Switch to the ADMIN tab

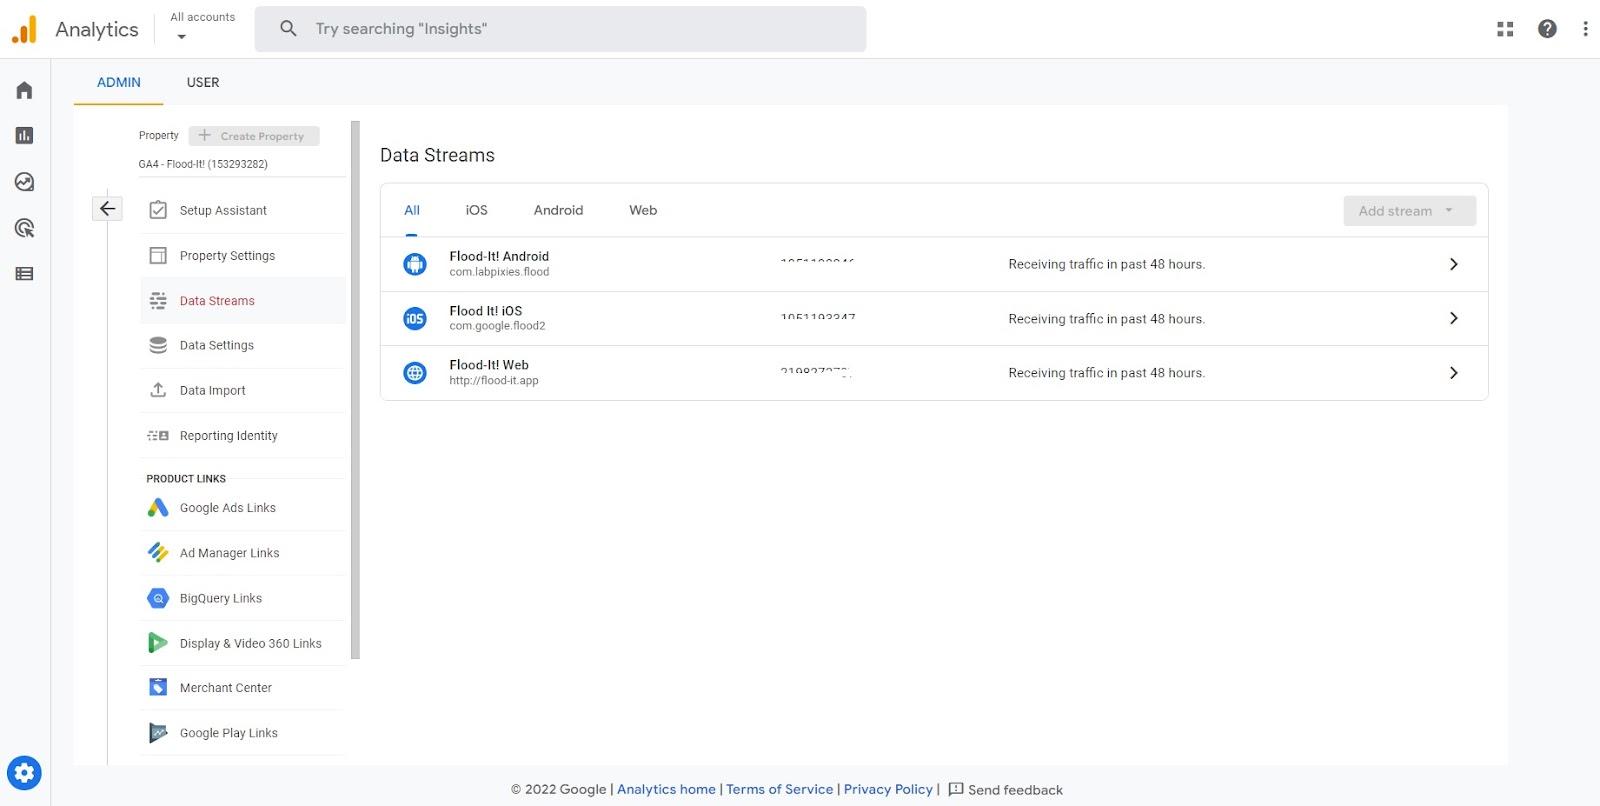click(118, 82)
